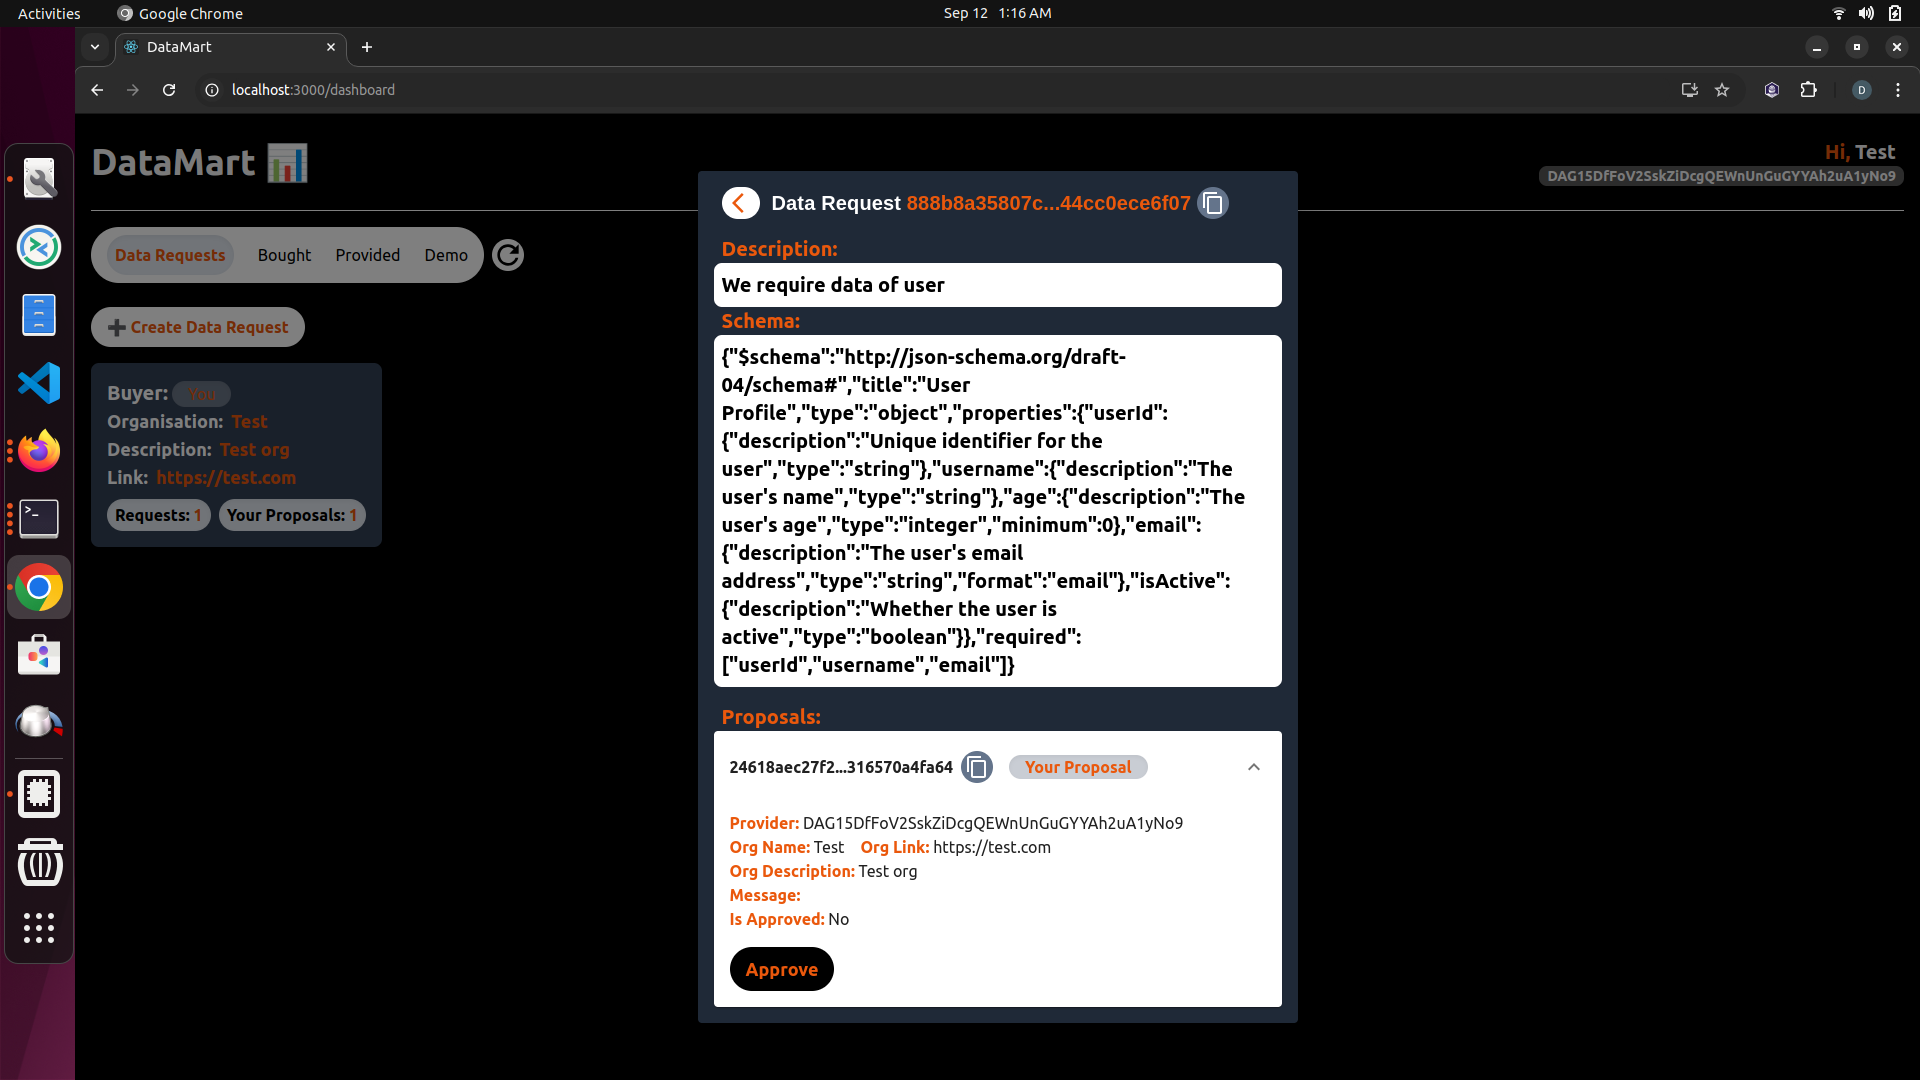Open the https://test.com link in card

226,478
